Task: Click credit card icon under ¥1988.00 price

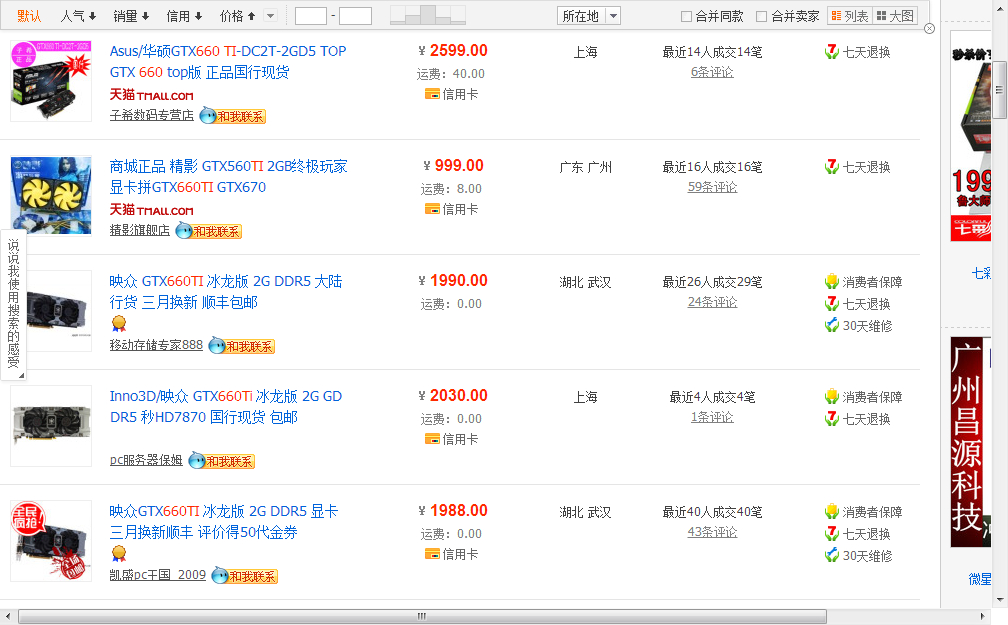Action: click(x=432, y=554)
